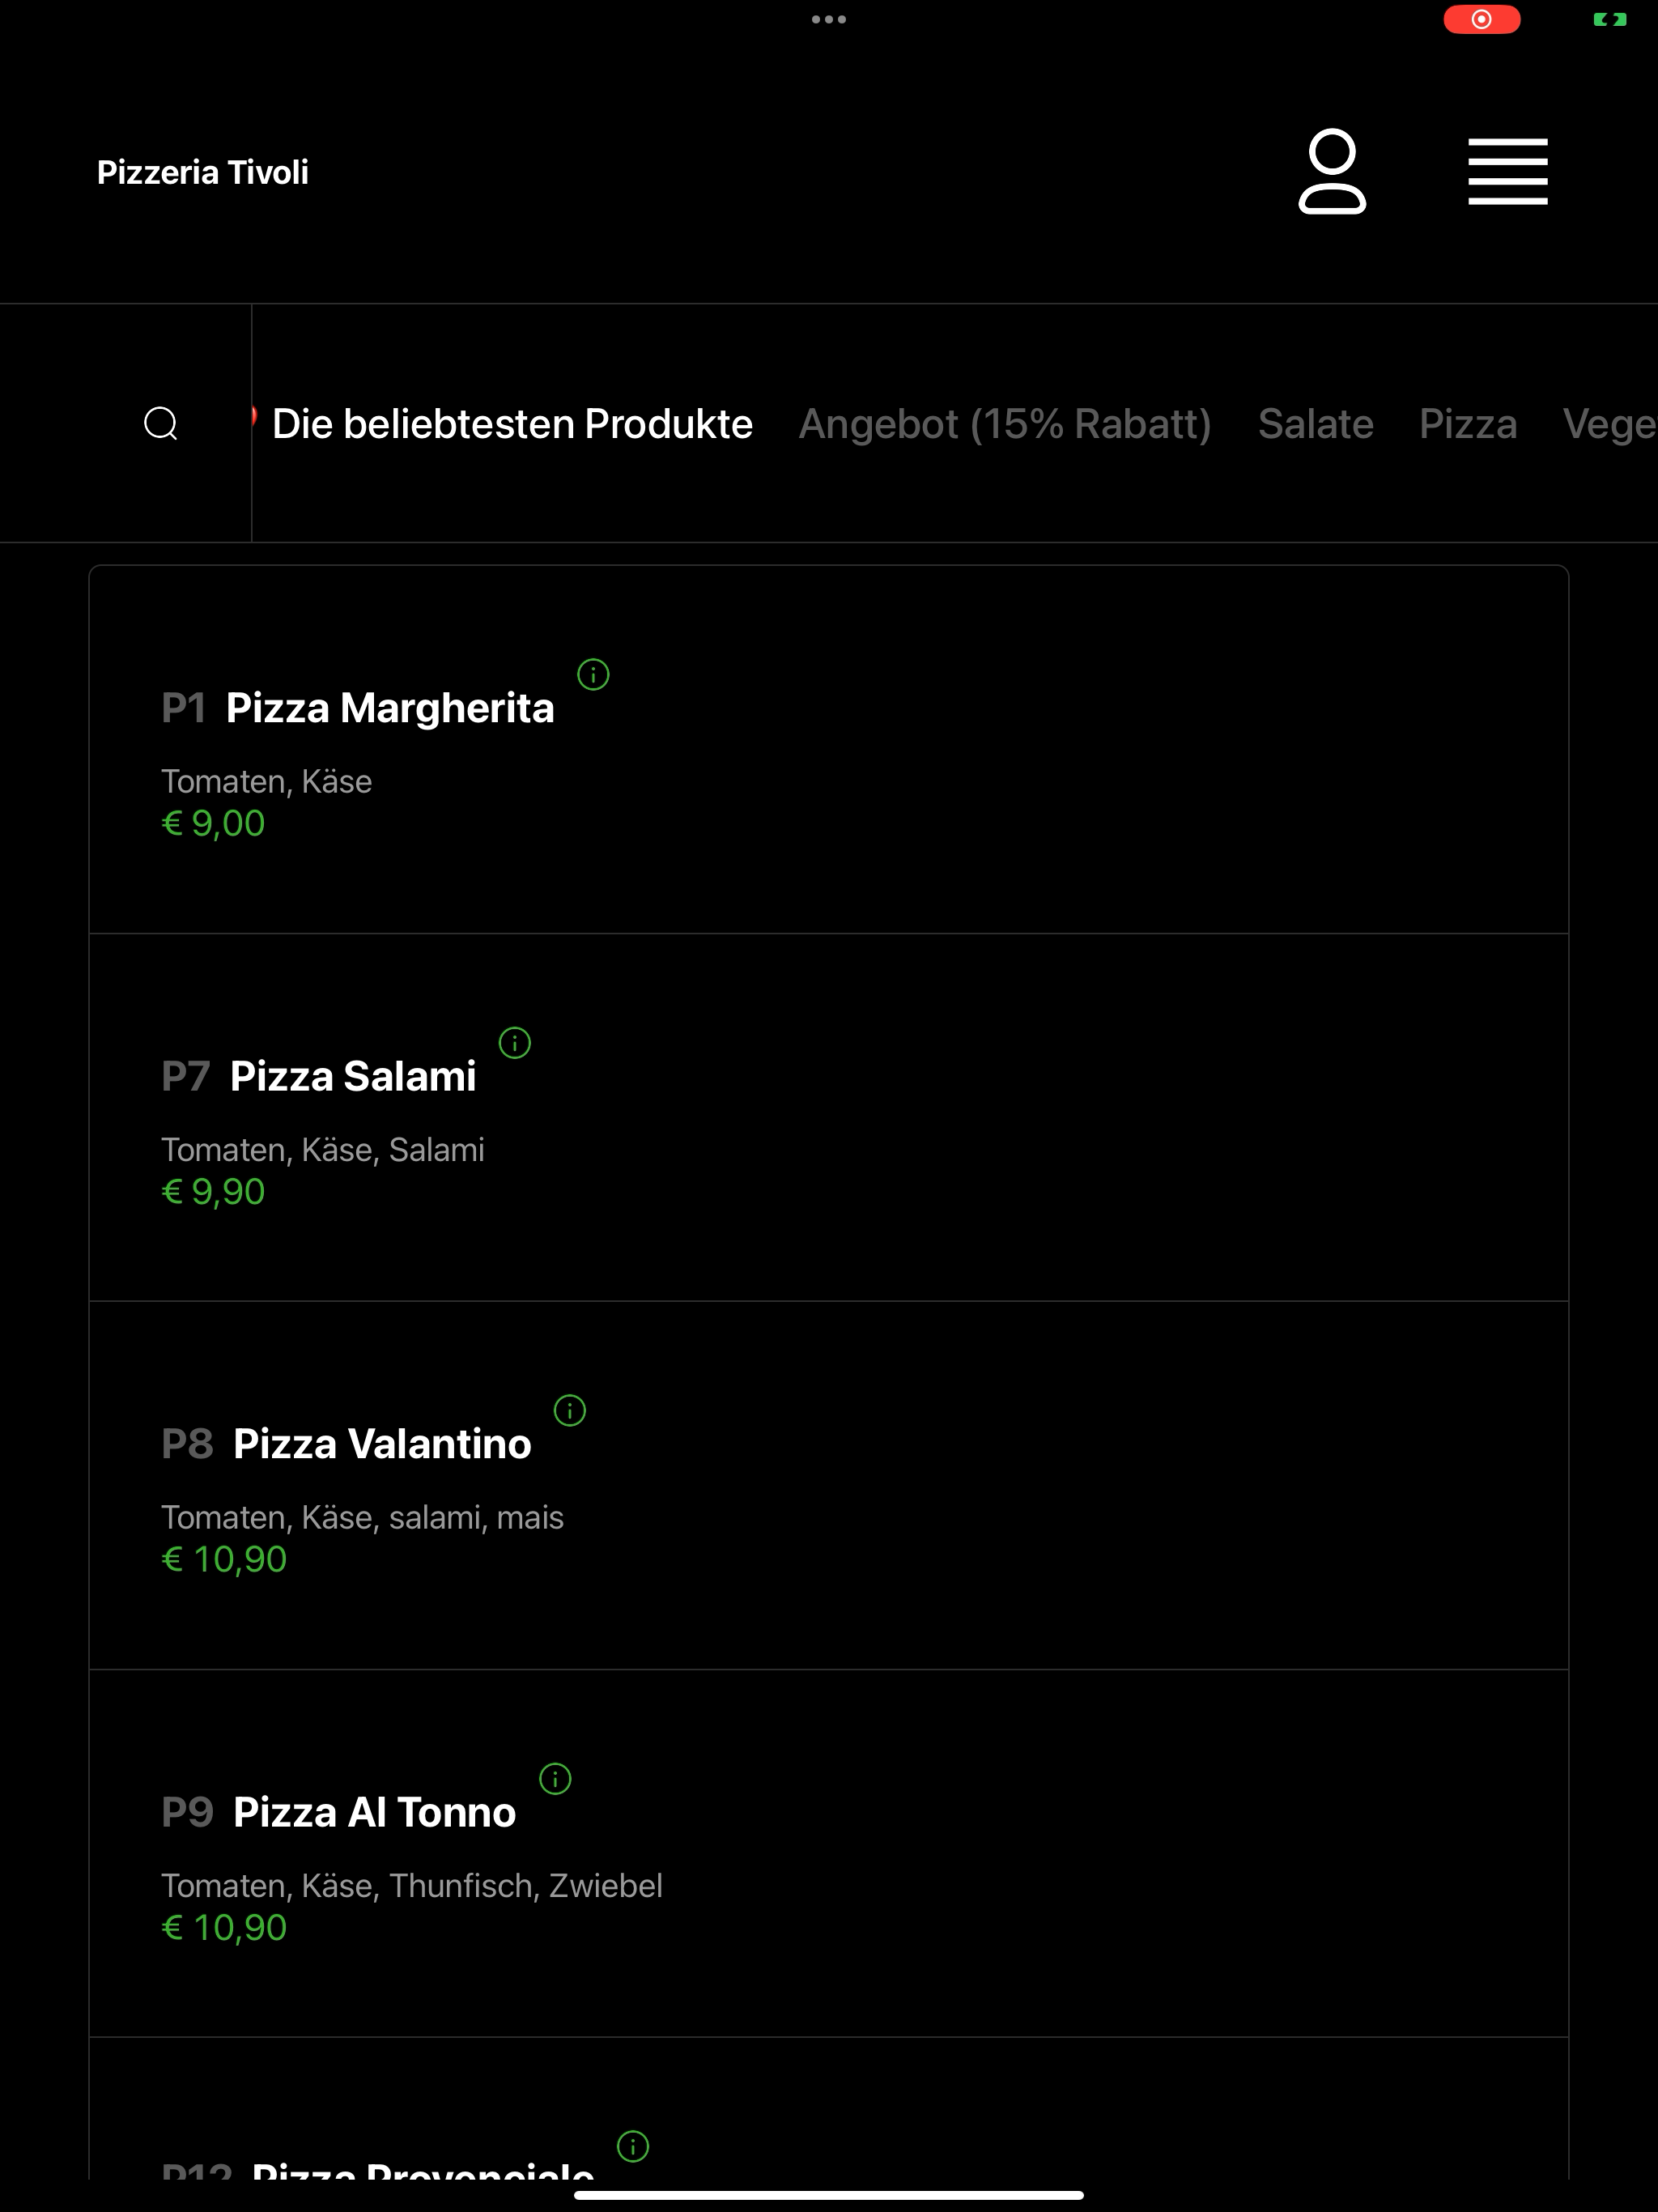Open the hamburger menu
Viewport: 1658px width, 2212px height.
click(x=1508, y=171)
